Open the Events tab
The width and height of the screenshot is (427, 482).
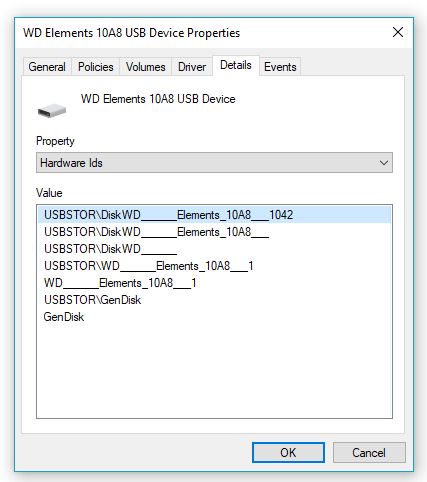pos(280,67)
